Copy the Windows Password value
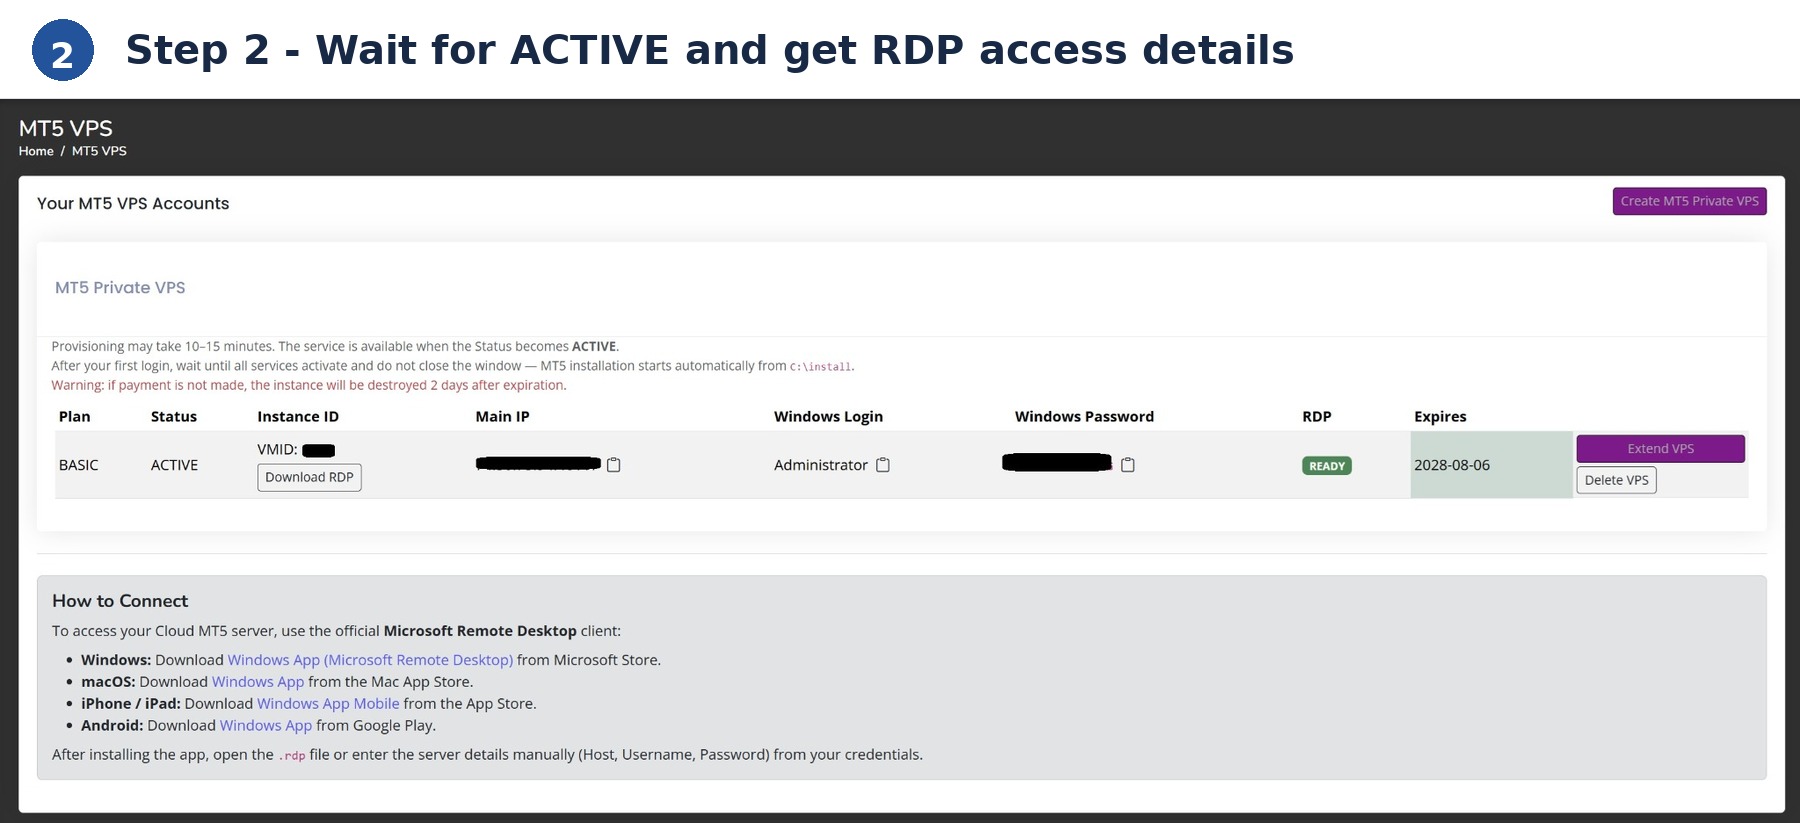Image resolution: width=1800 pixels, height=823 pixels. 1128,465
